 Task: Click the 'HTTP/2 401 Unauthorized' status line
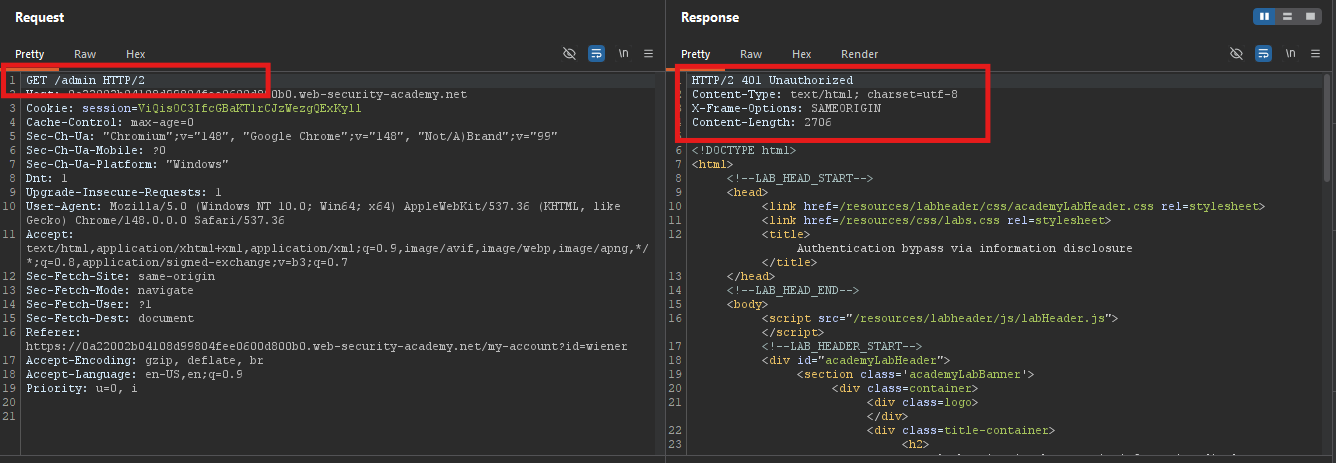click(772, 80)
